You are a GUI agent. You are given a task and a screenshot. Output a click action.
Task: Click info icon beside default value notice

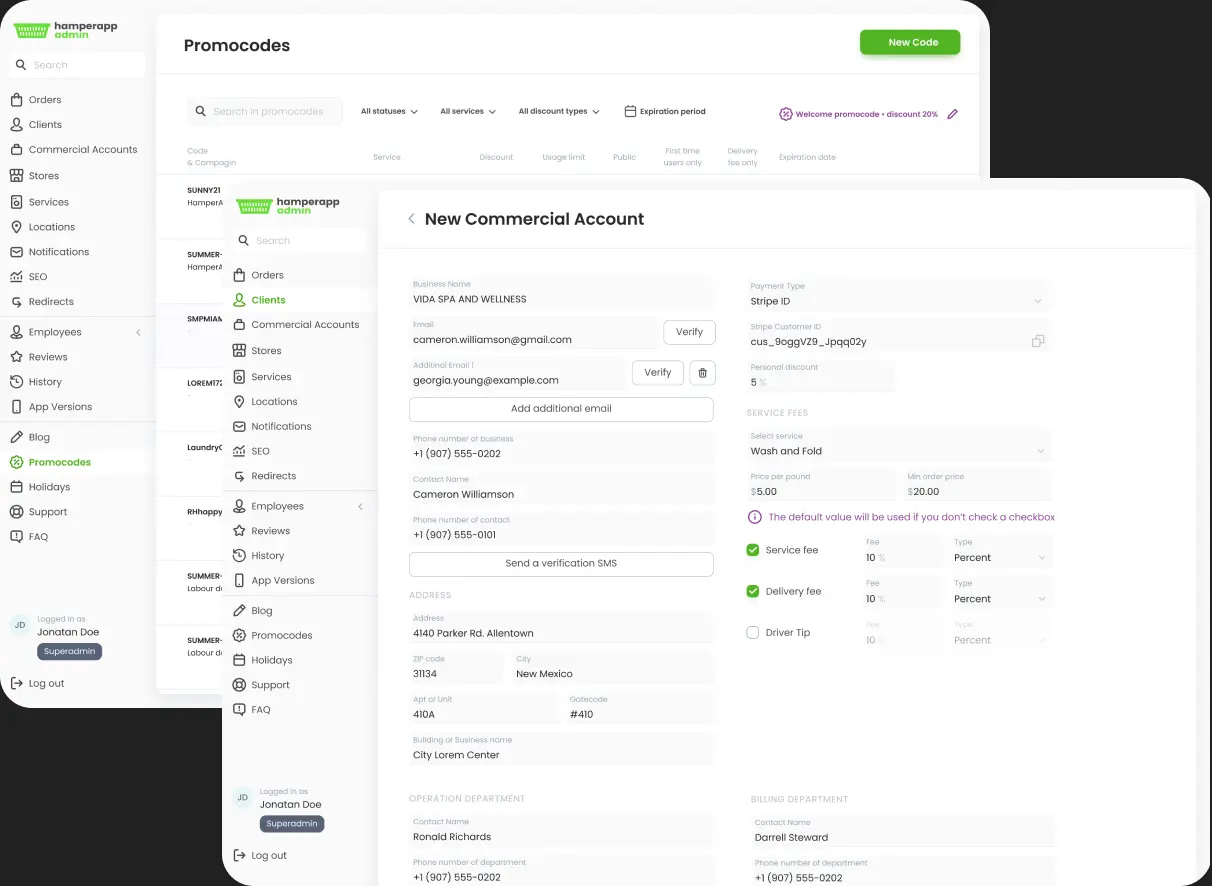tap(755, 517)
